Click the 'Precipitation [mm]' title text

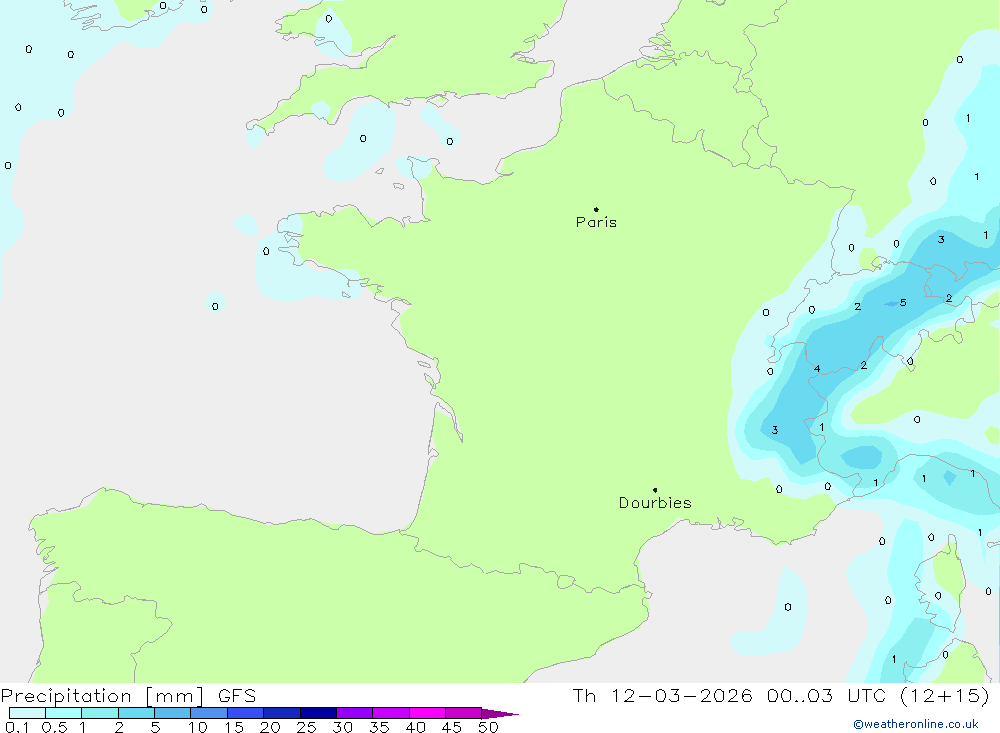click(102, 695)
